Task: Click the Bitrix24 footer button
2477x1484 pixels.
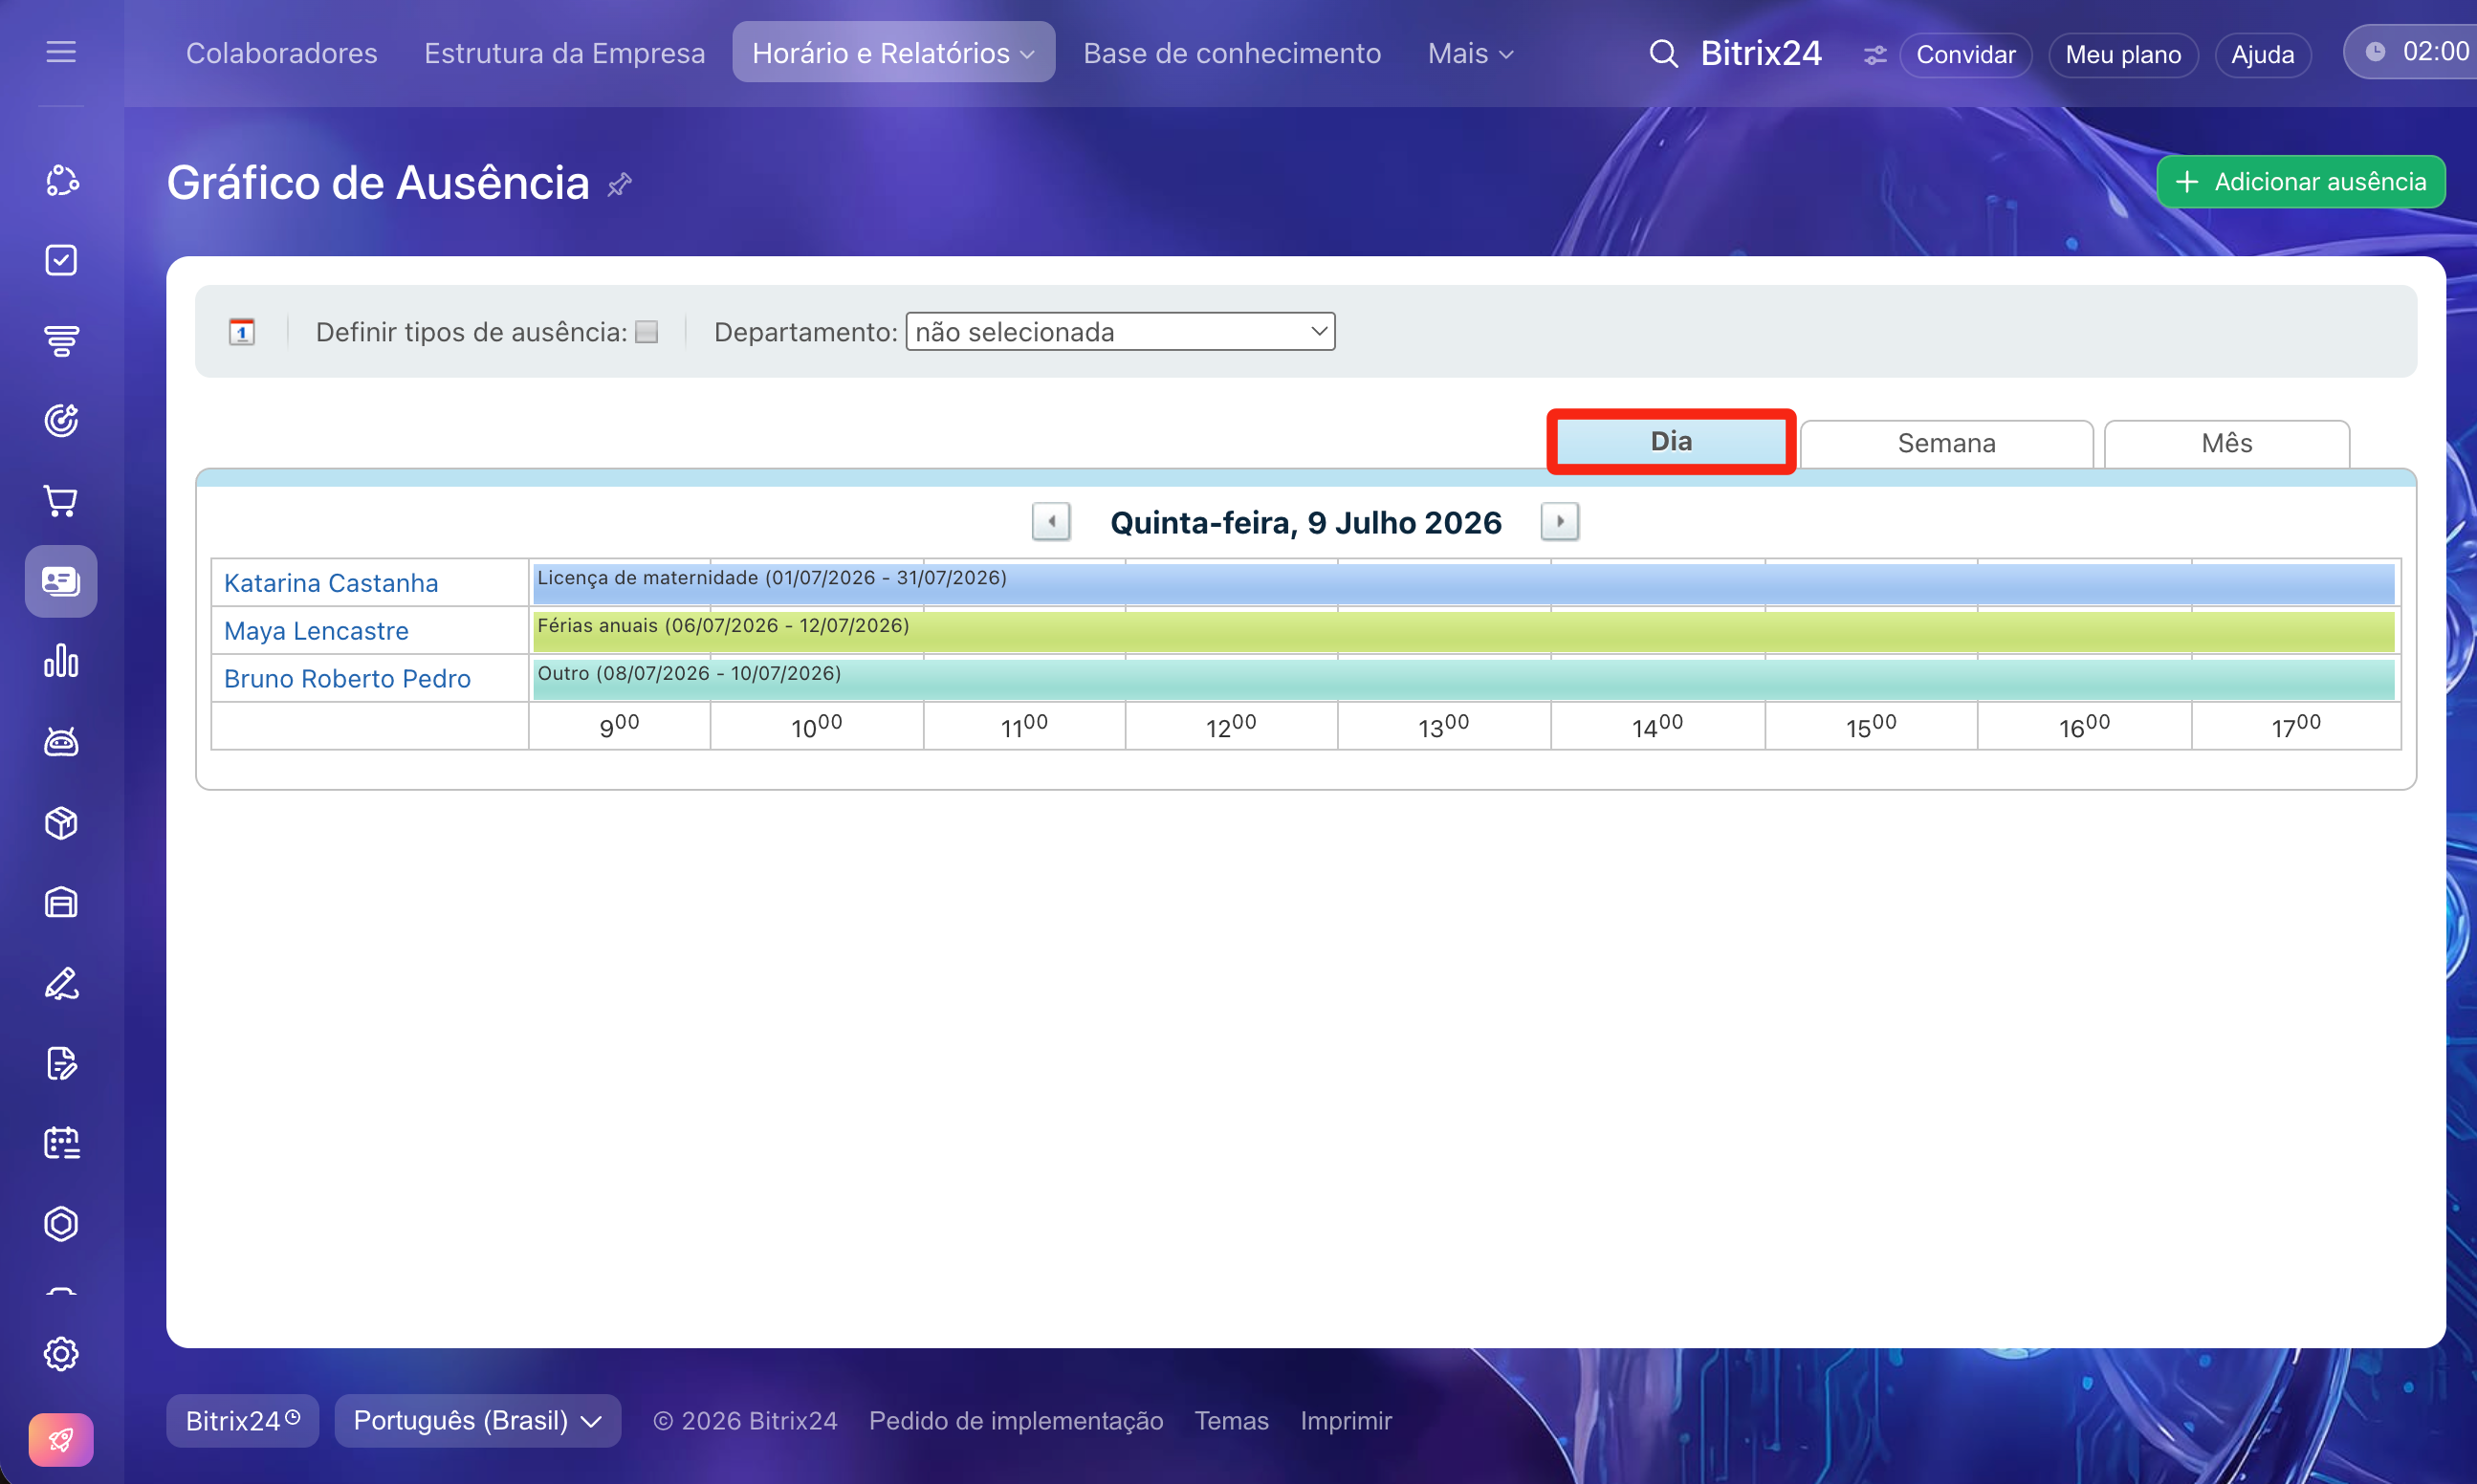Action: [x=243, y=1421]
